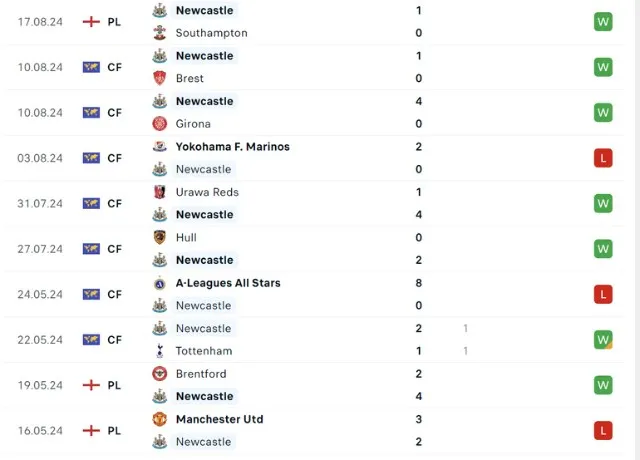Click win badge for Tottenham match
This screenshot has height=460, width=640.
pos(603,339)
